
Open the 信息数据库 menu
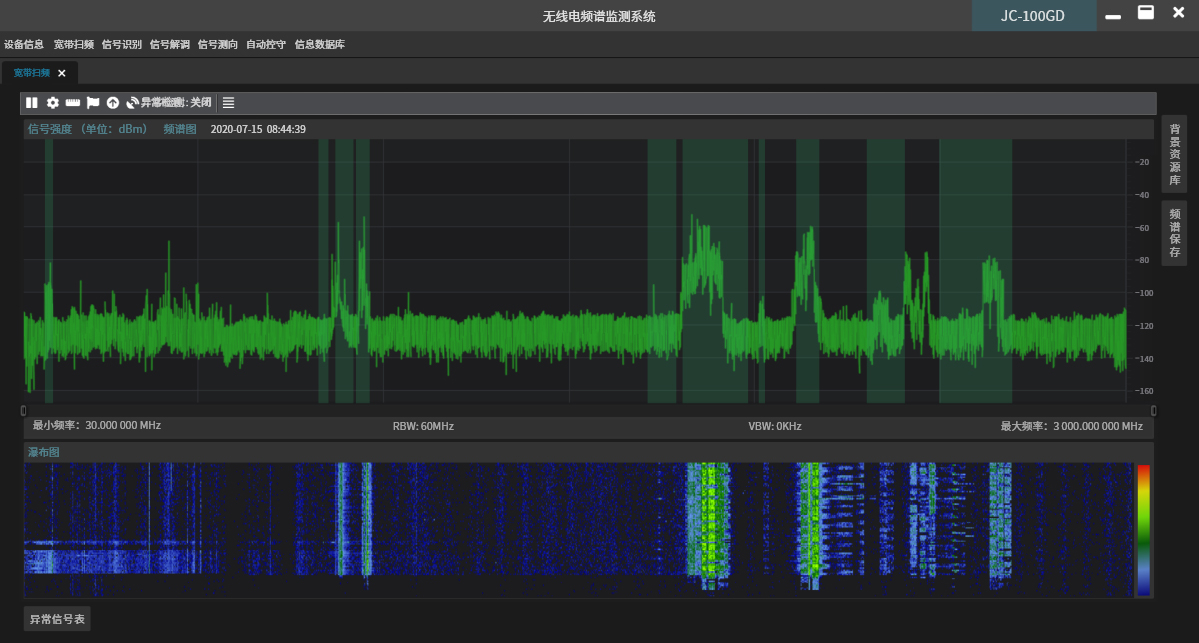coord(319,45)
